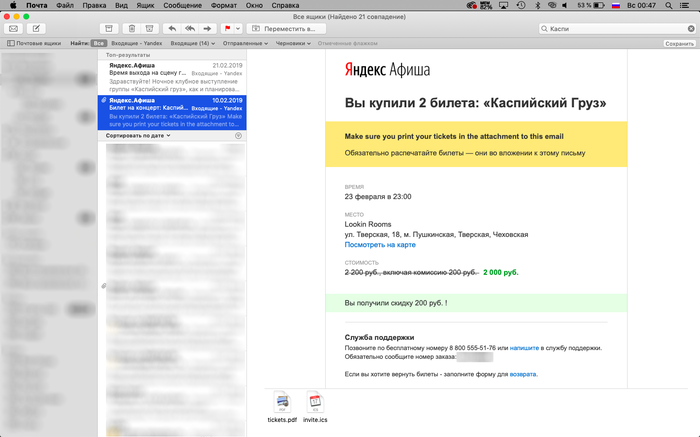This screenshot has height=437, width=700.
Task: Delete the selected message with trash icon
Action: (132, 29)
